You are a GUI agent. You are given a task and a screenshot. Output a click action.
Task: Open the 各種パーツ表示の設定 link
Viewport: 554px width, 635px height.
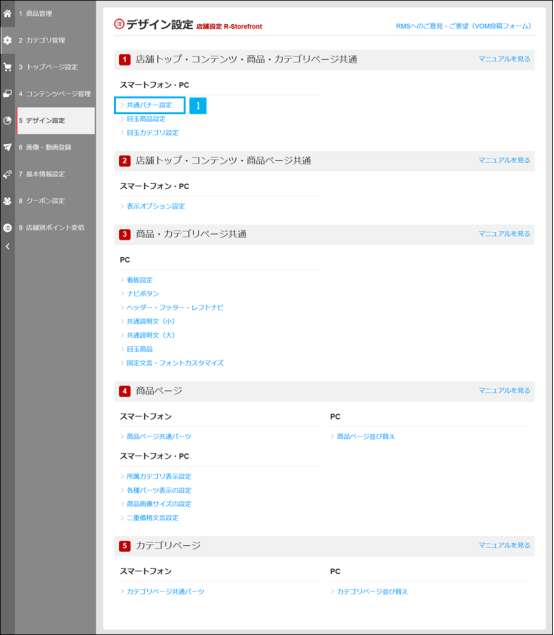click(x=159, y=490)
